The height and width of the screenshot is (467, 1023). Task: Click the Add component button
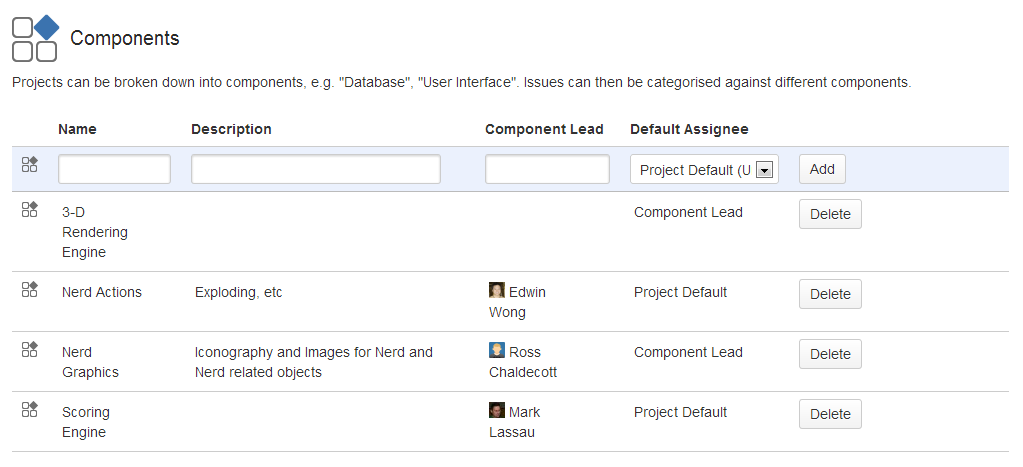point(822,169)
